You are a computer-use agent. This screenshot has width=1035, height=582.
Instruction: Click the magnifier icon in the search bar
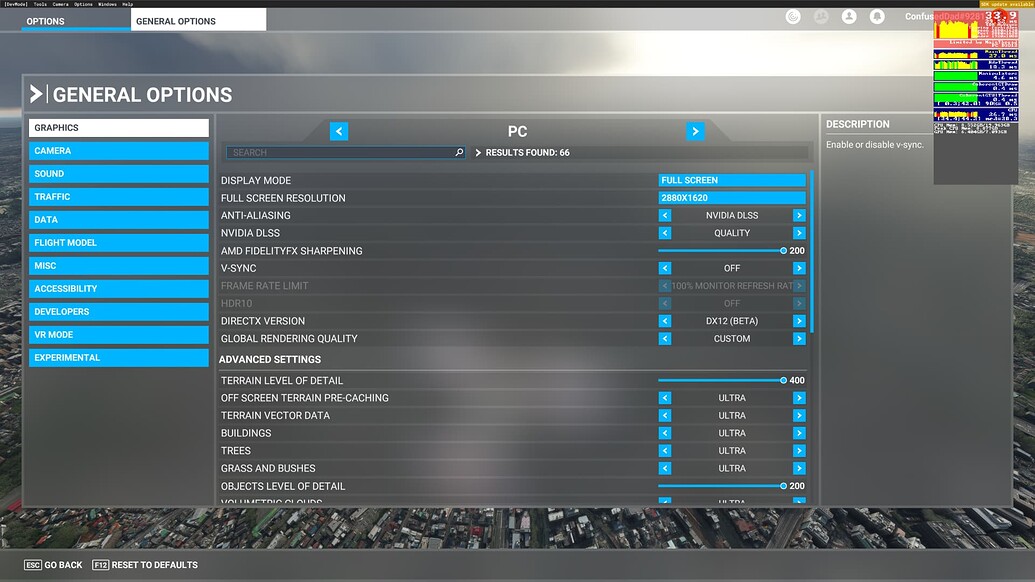(458, 152)
